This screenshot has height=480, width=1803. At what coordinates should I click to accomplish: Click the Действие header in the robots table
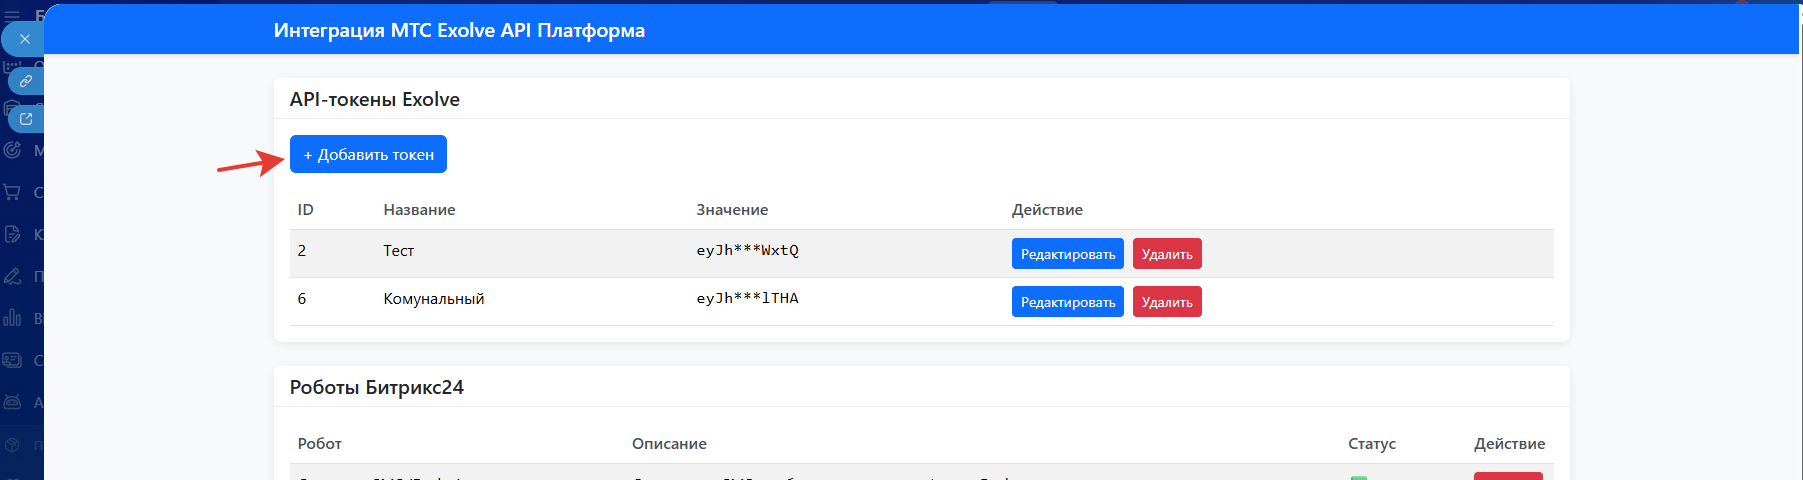click(1509, 444)
